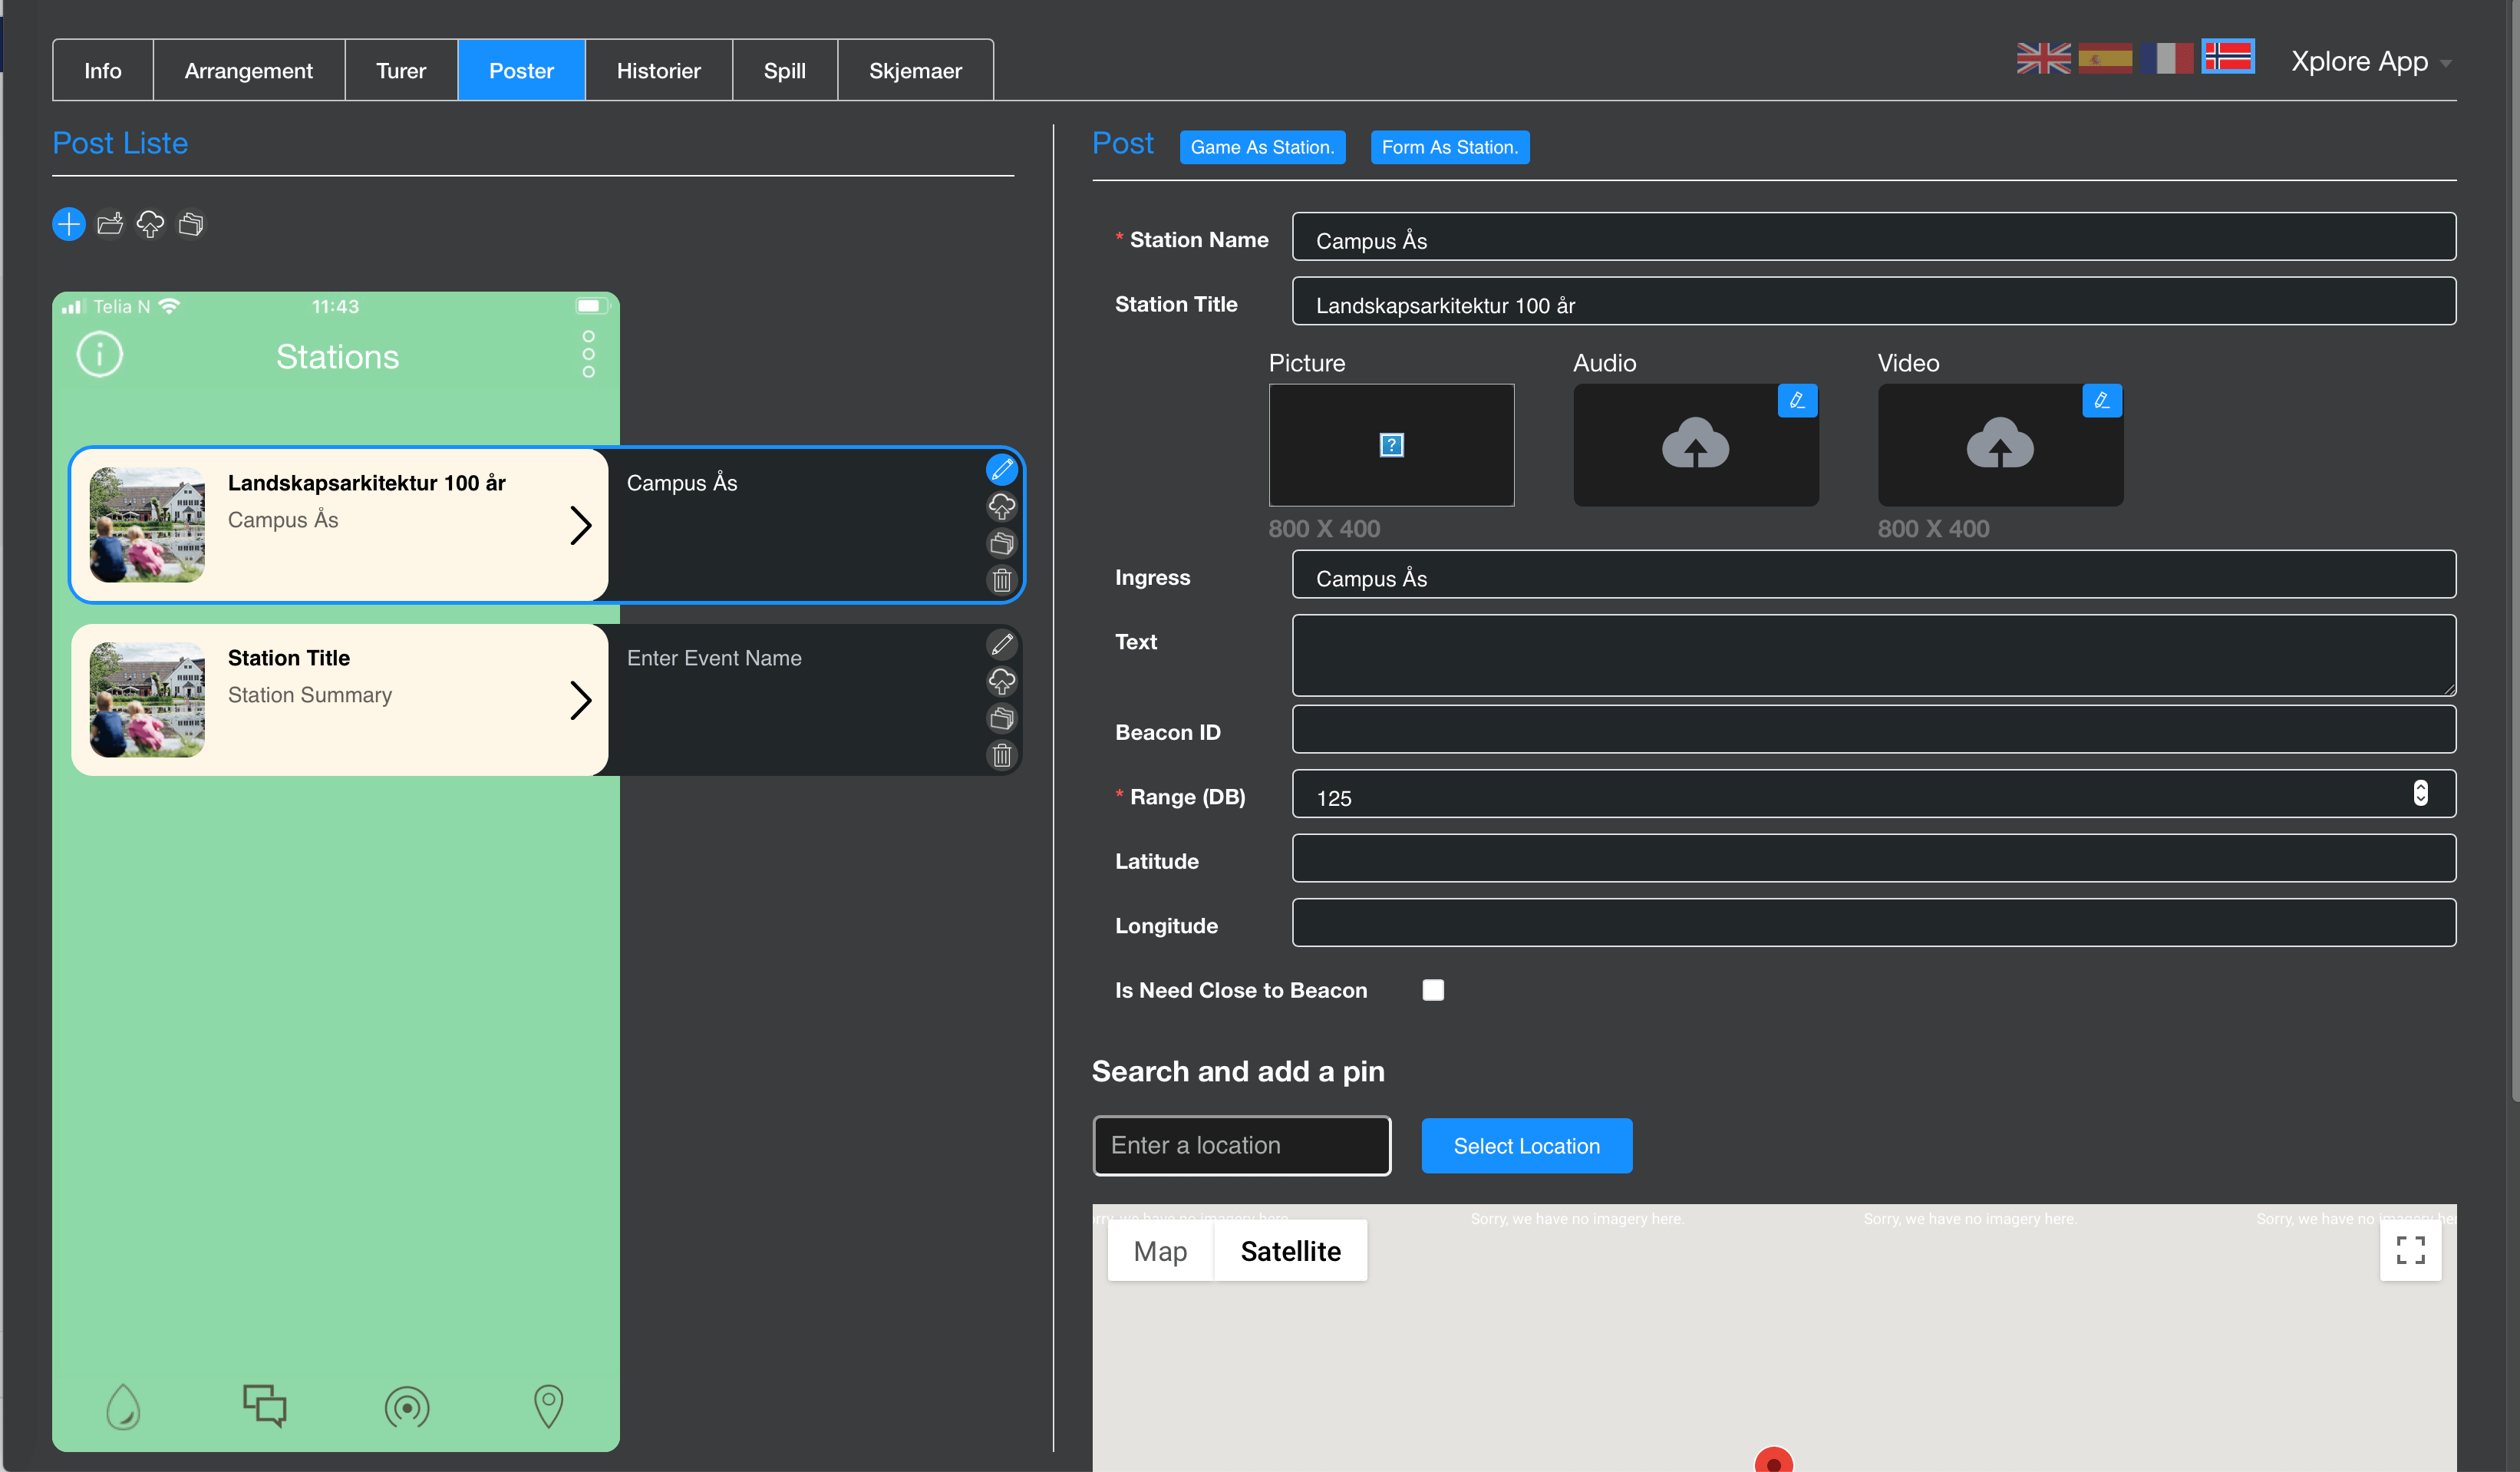
Task: Click the add new post icon
Action: (68, 223)
